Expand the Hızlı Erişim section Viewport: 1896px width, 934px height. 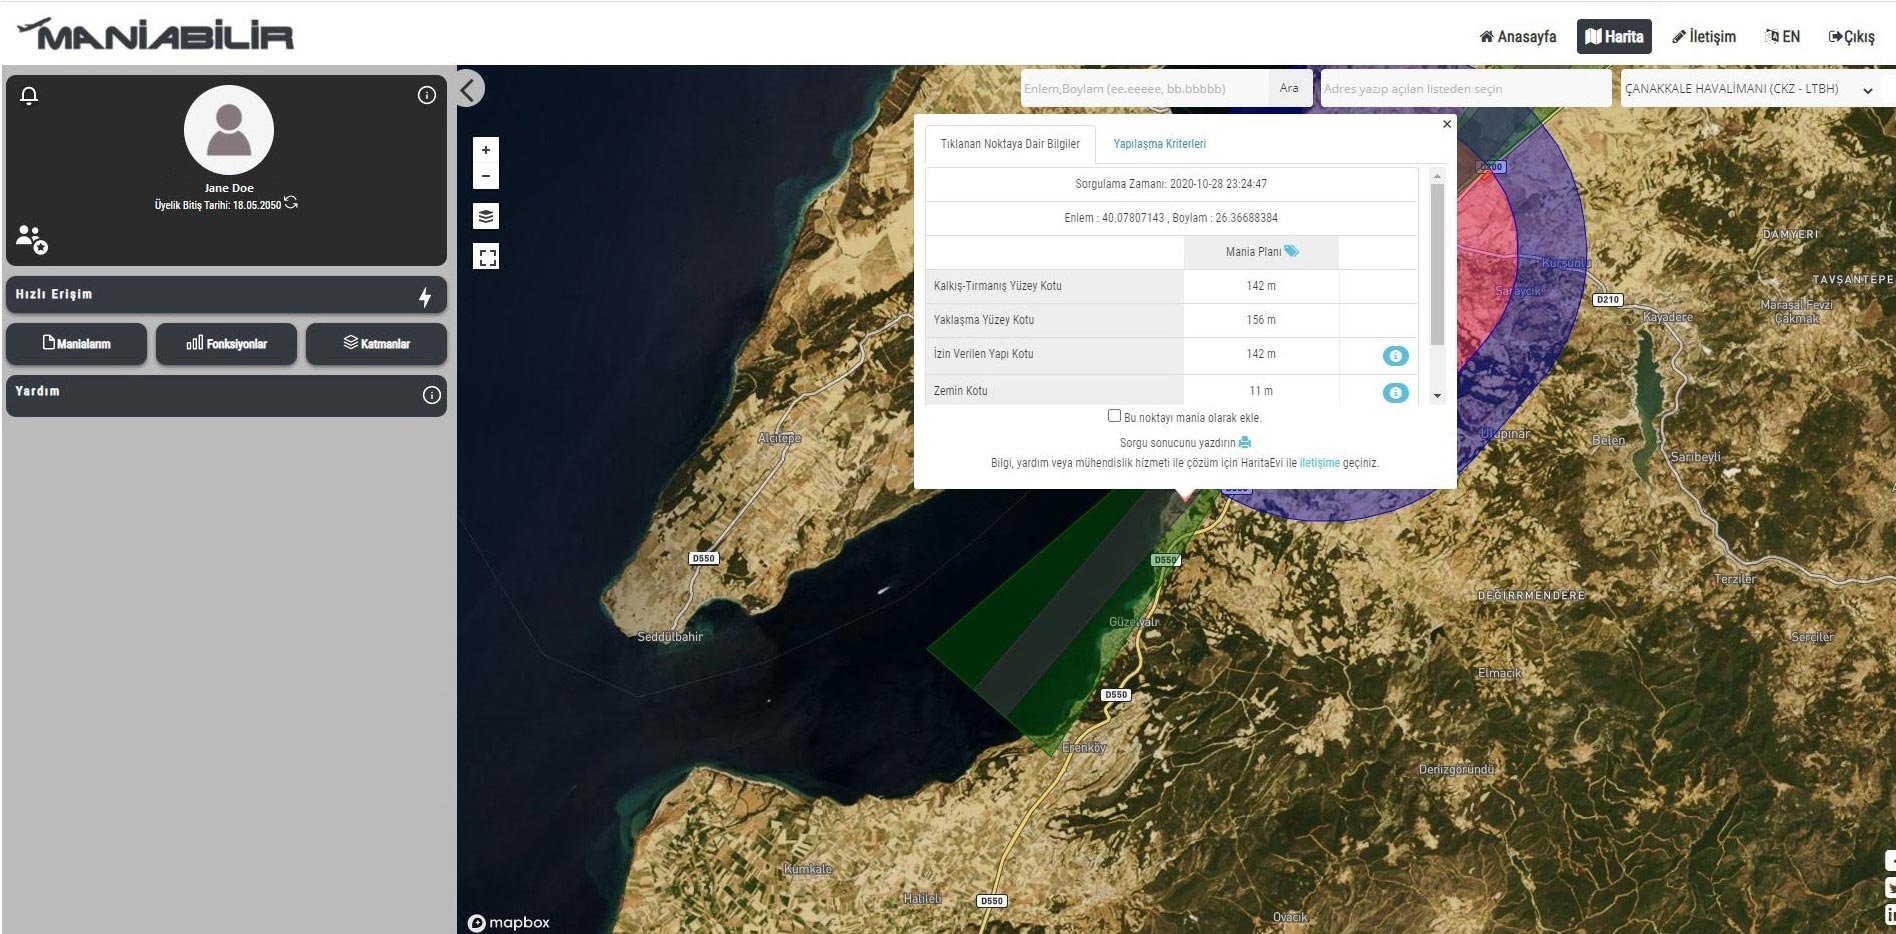[x=226, y=295]
